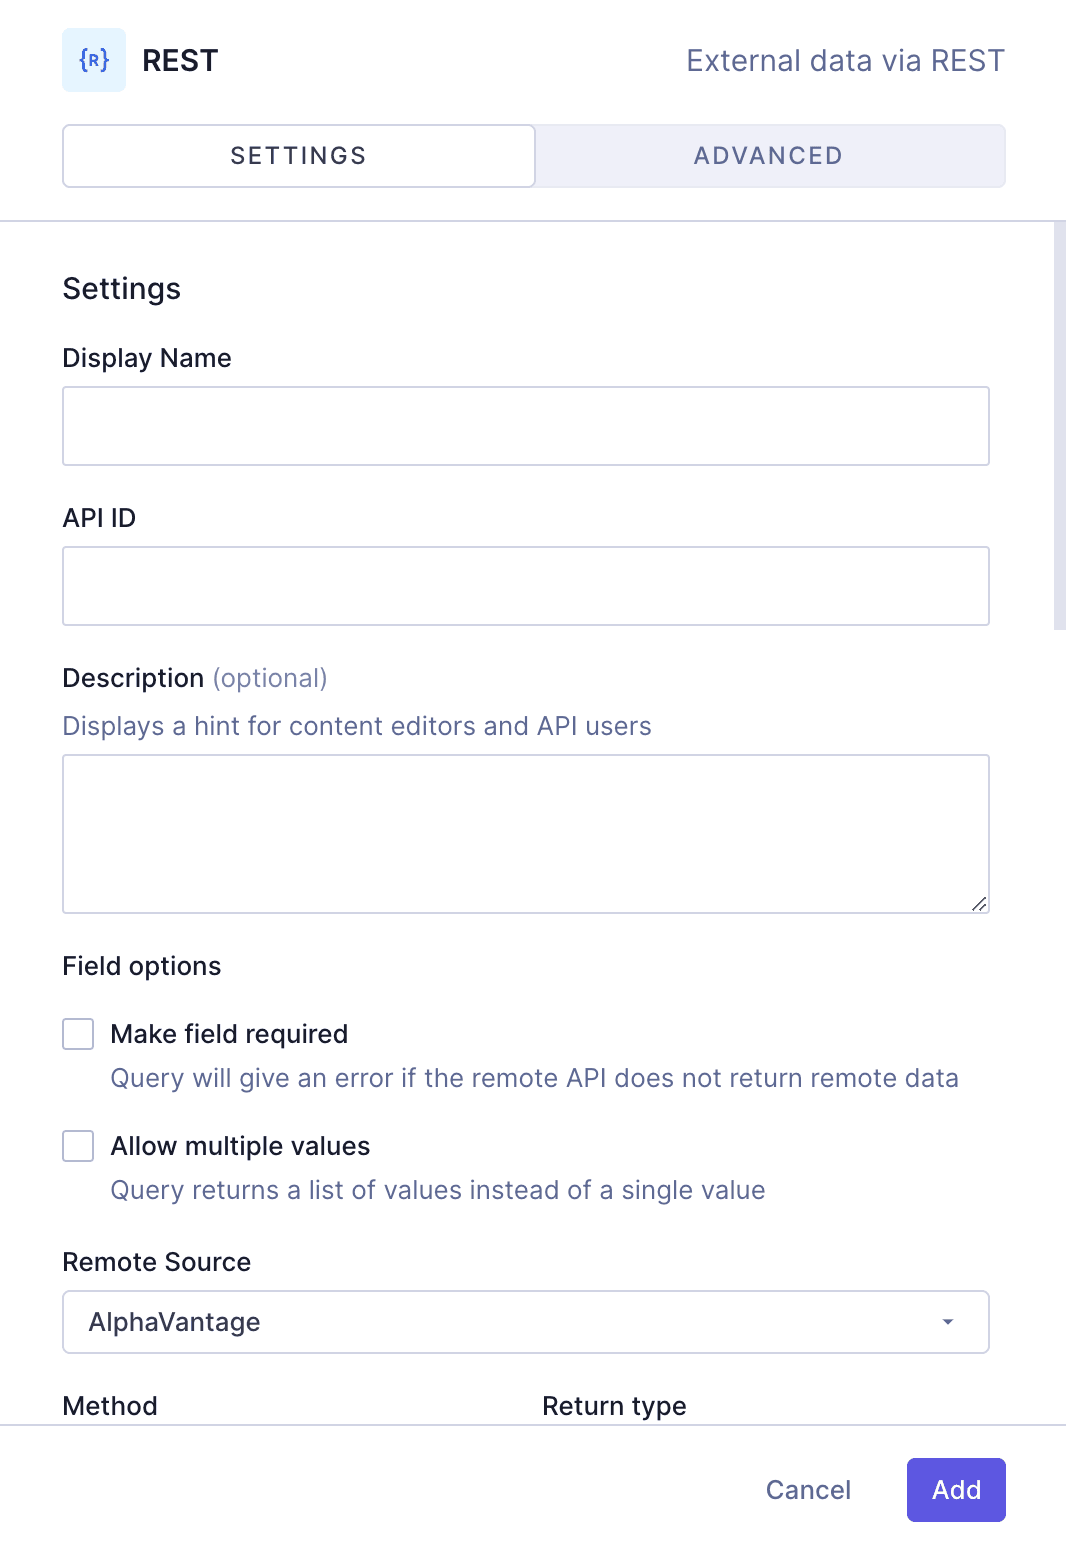Click the REST title heading
The image size is (1066, 1548).
(x=180, y=61)
